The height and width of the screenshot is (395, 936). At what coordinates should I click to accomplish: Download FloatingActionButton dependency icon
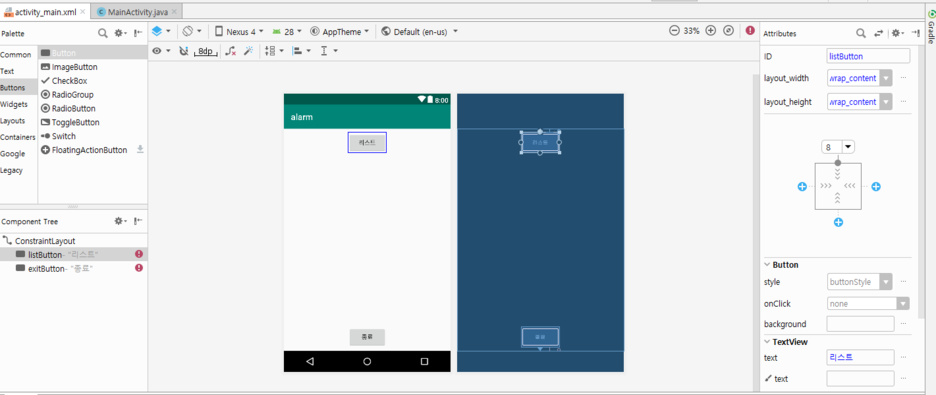pos(140,149)
